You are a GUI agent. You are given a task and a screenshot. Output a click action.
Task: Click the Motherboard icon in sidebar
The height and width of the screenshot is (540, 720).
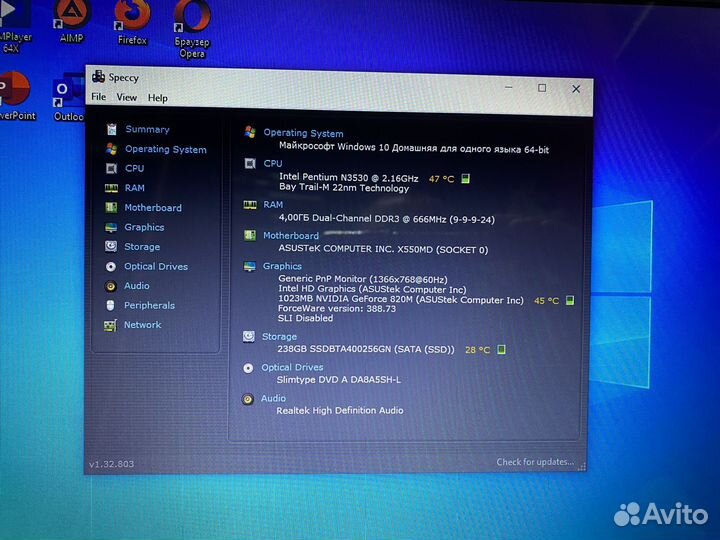[111, 208]
